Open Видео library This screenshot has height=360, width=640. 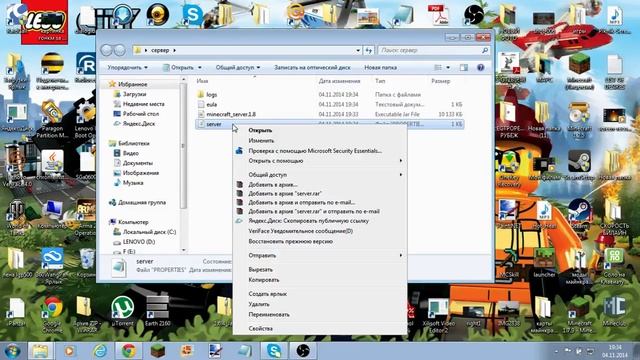tap(131, 153)
